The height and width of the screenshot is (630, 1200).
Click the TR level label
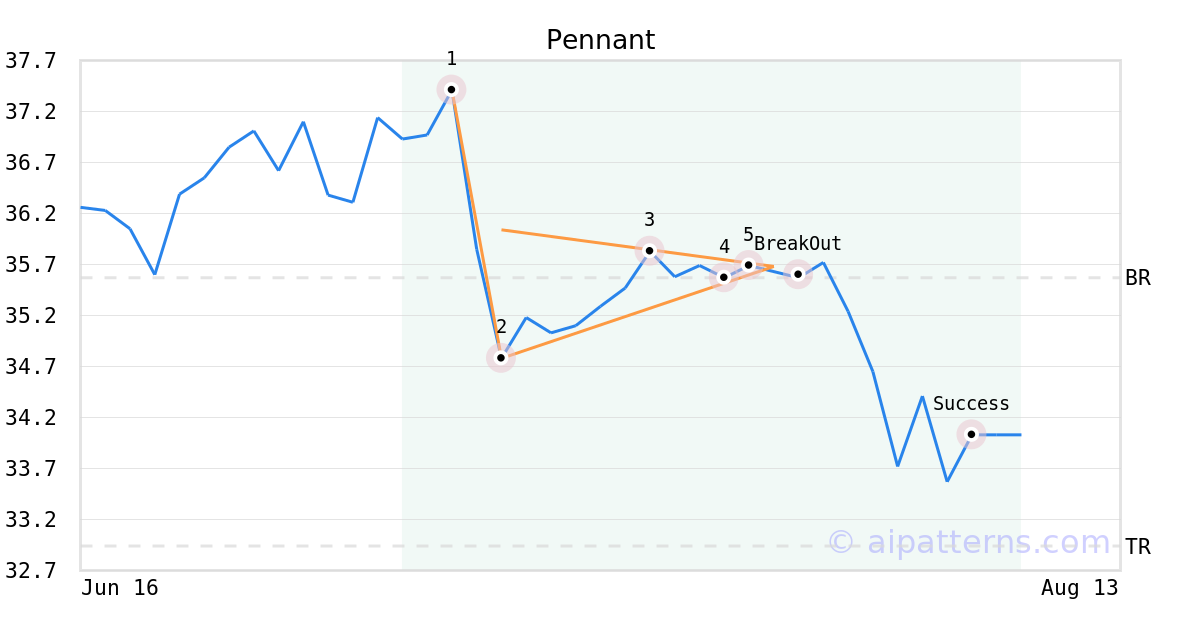[x=1138, y=546]
